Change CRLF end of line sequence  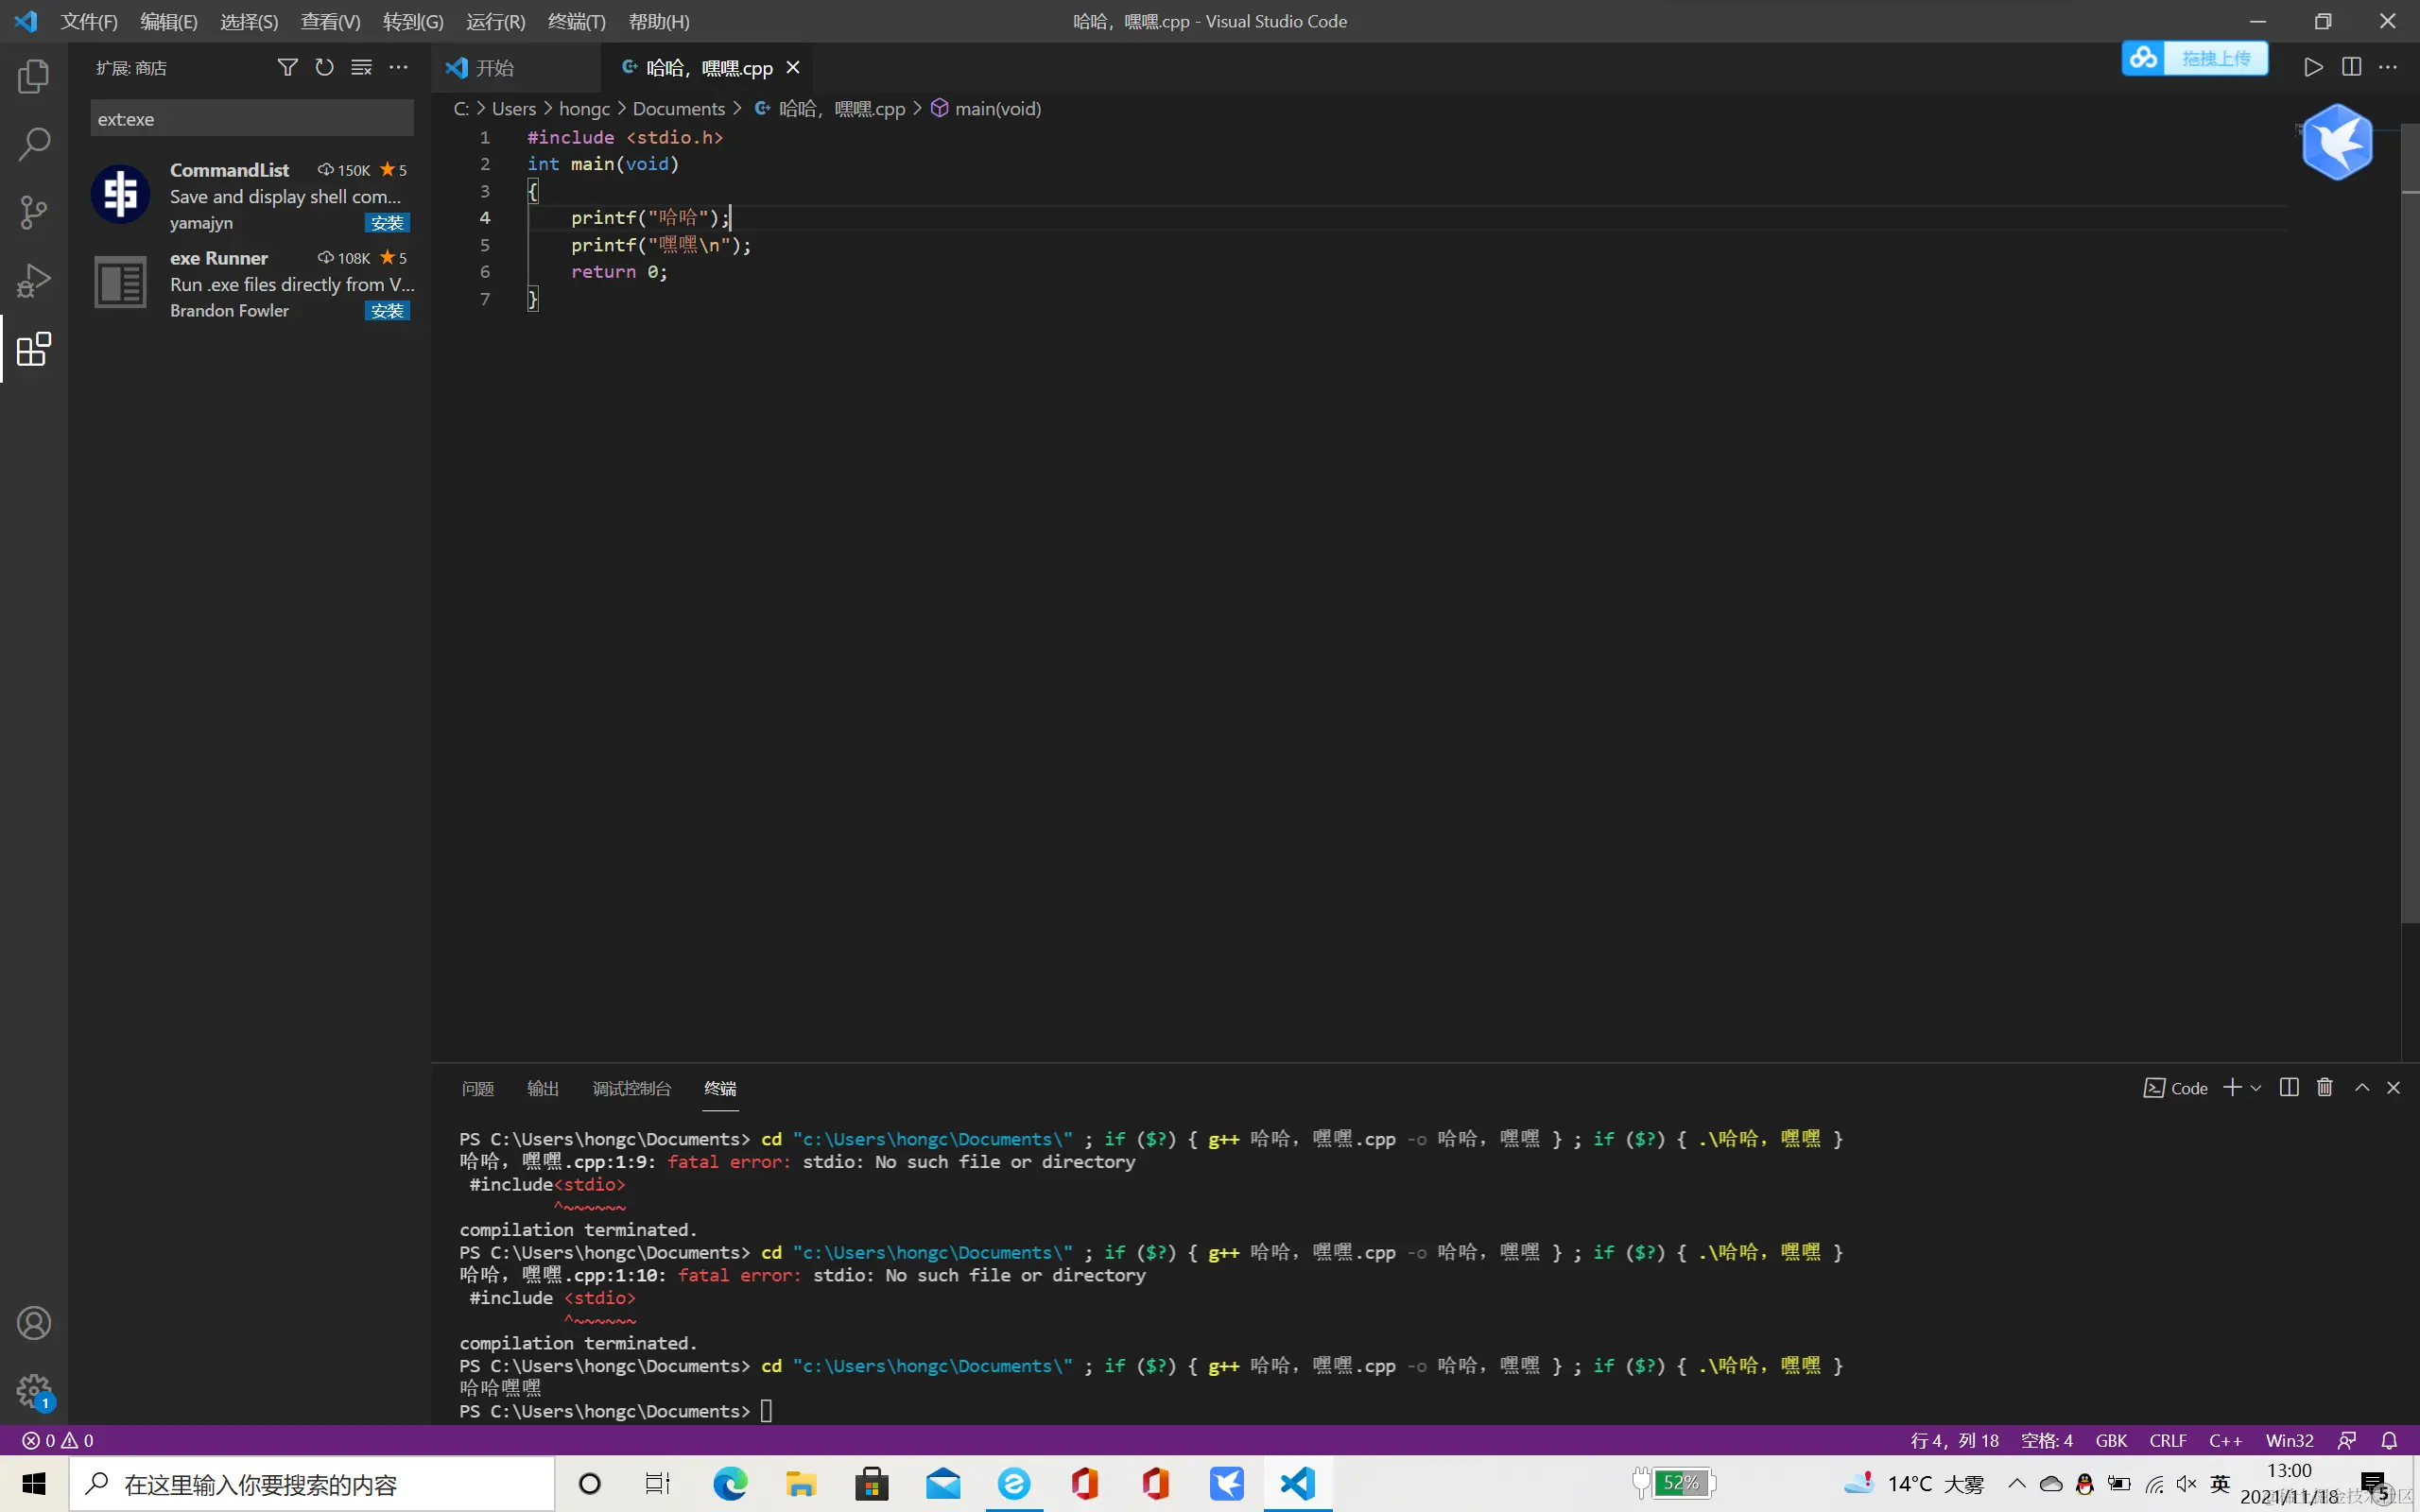pos(2167,1440)
